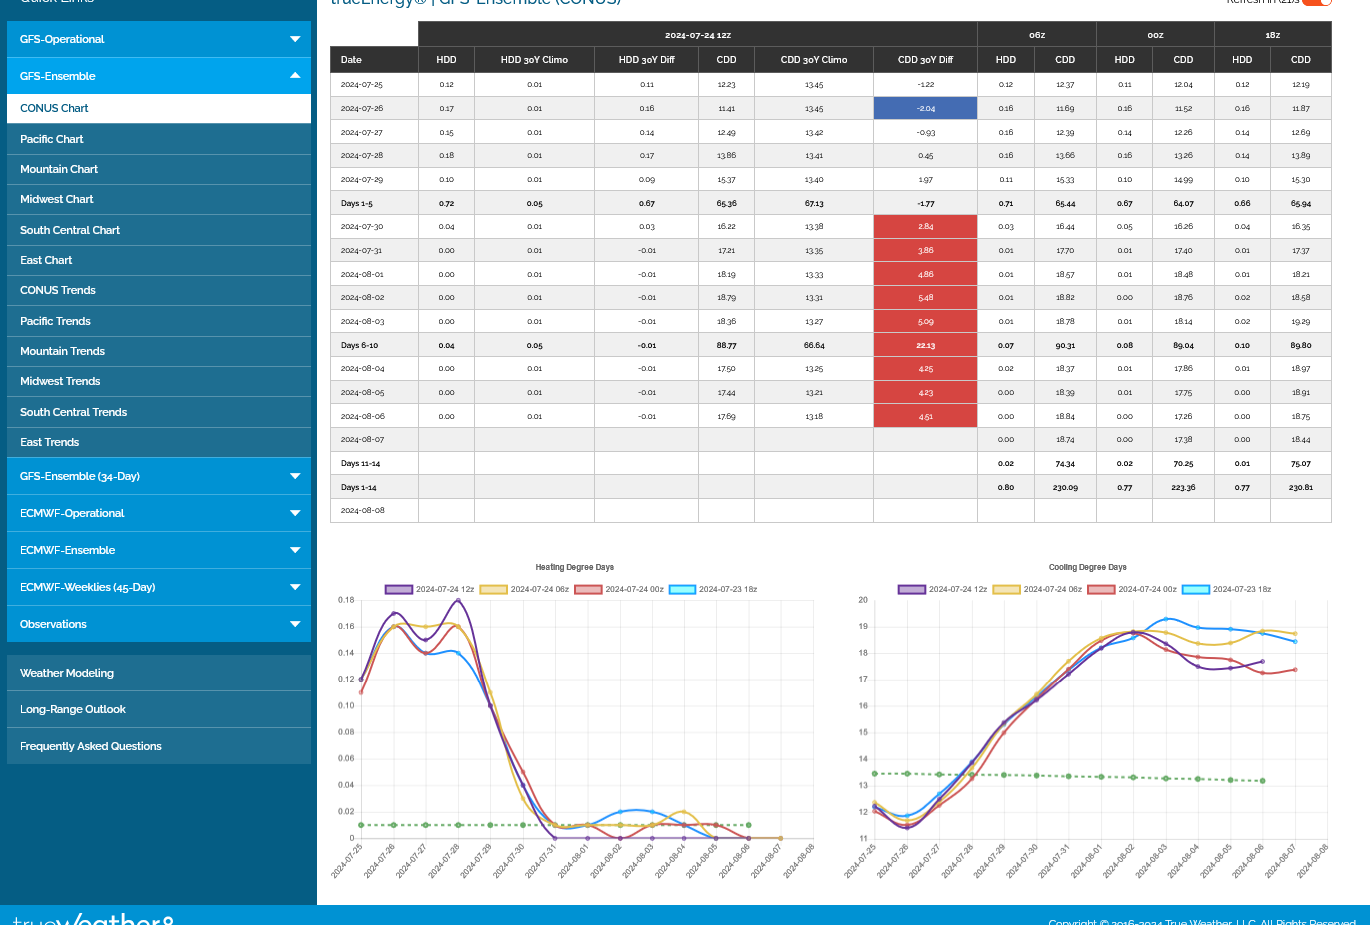The width and height of the screenshot is (1371, 926).
Task: Toggle 2024-07-24 12z series in CDD legend
Action: (x=943, y=589)
